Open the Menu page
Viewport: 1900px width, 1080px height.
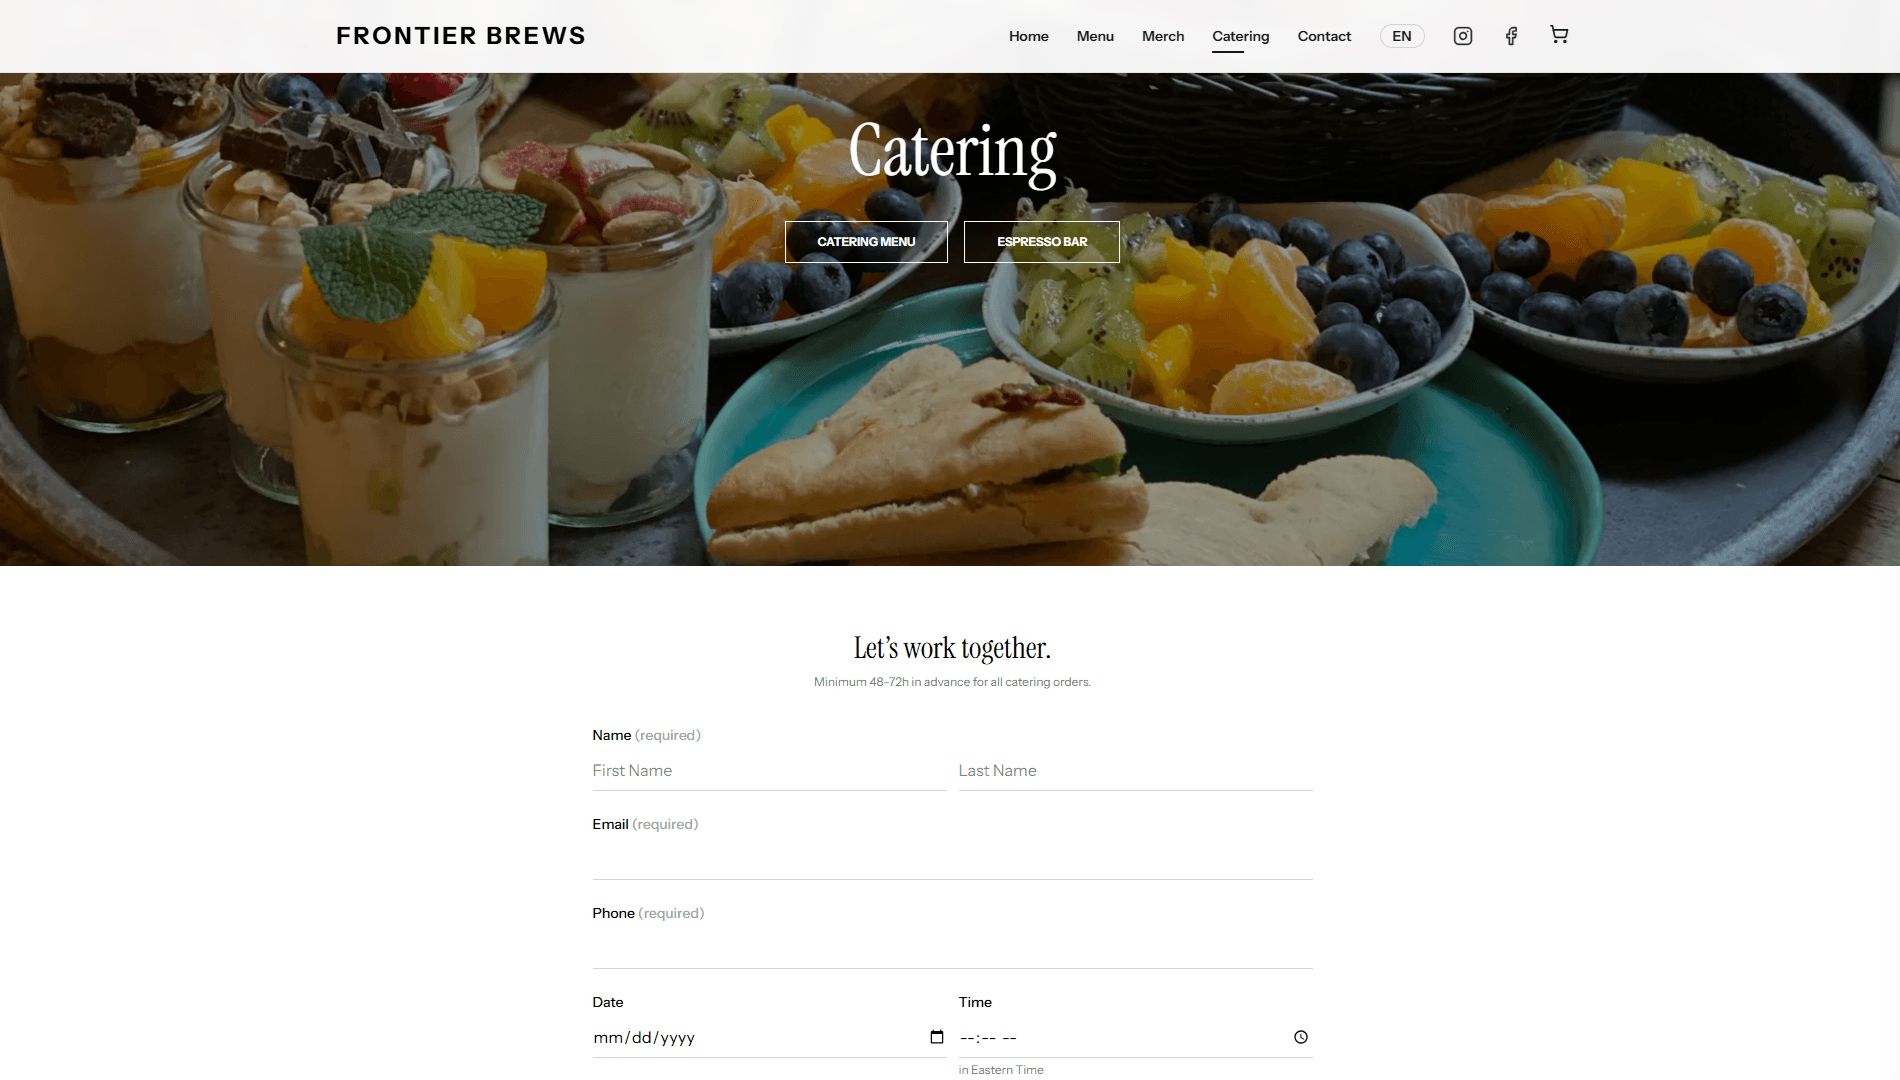1095,36
